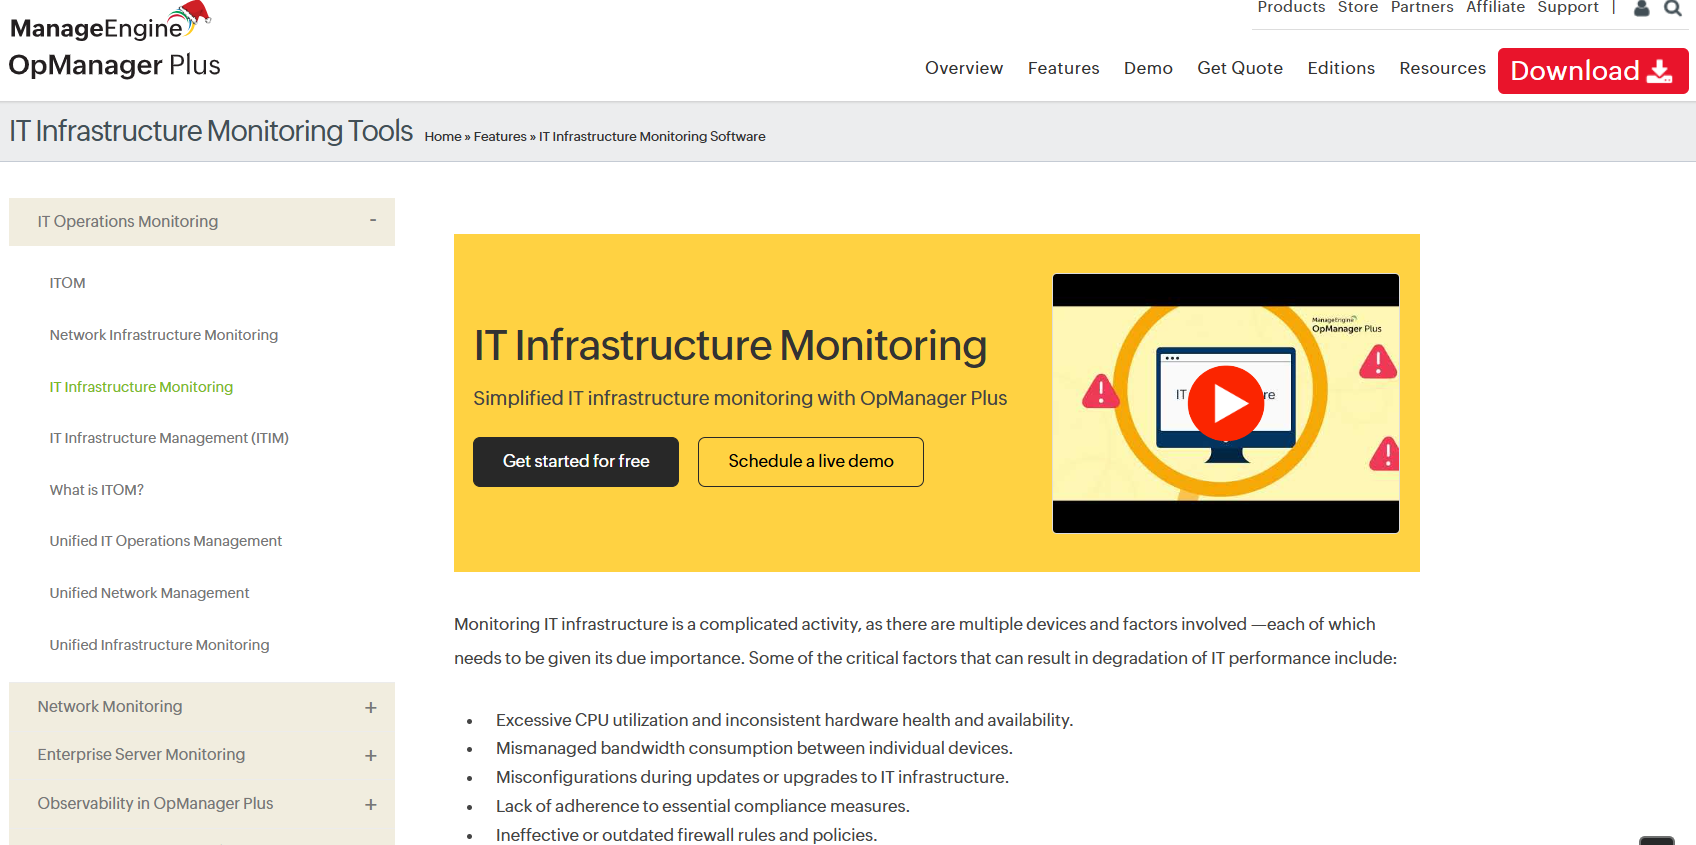
Task: Click the IT Infrastructure Monitoring Tools page heading
Action: tap(211, 131)
